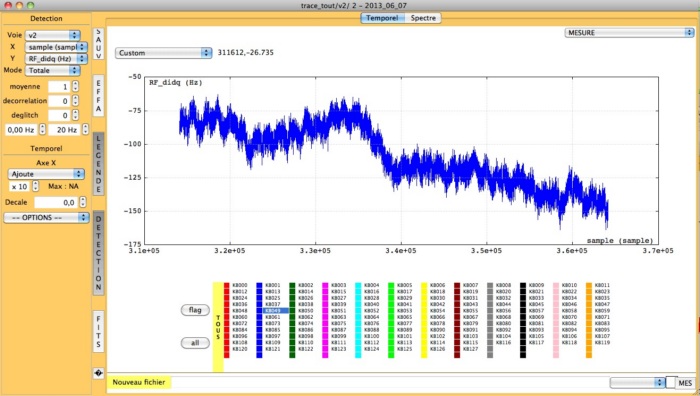Viewport: 700px width, 396px height.
Task: Click the yellow swatch beside KB006
Action: coord(424,285)
